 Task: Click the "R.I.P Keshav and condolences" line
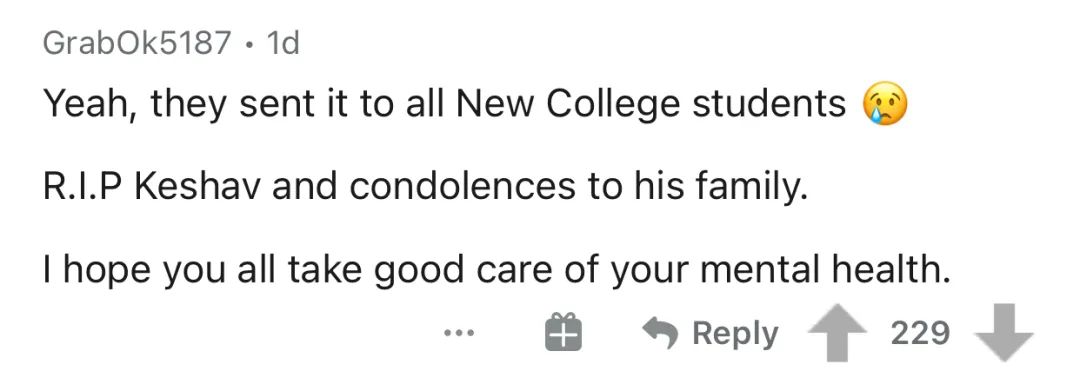coord(425,188)
